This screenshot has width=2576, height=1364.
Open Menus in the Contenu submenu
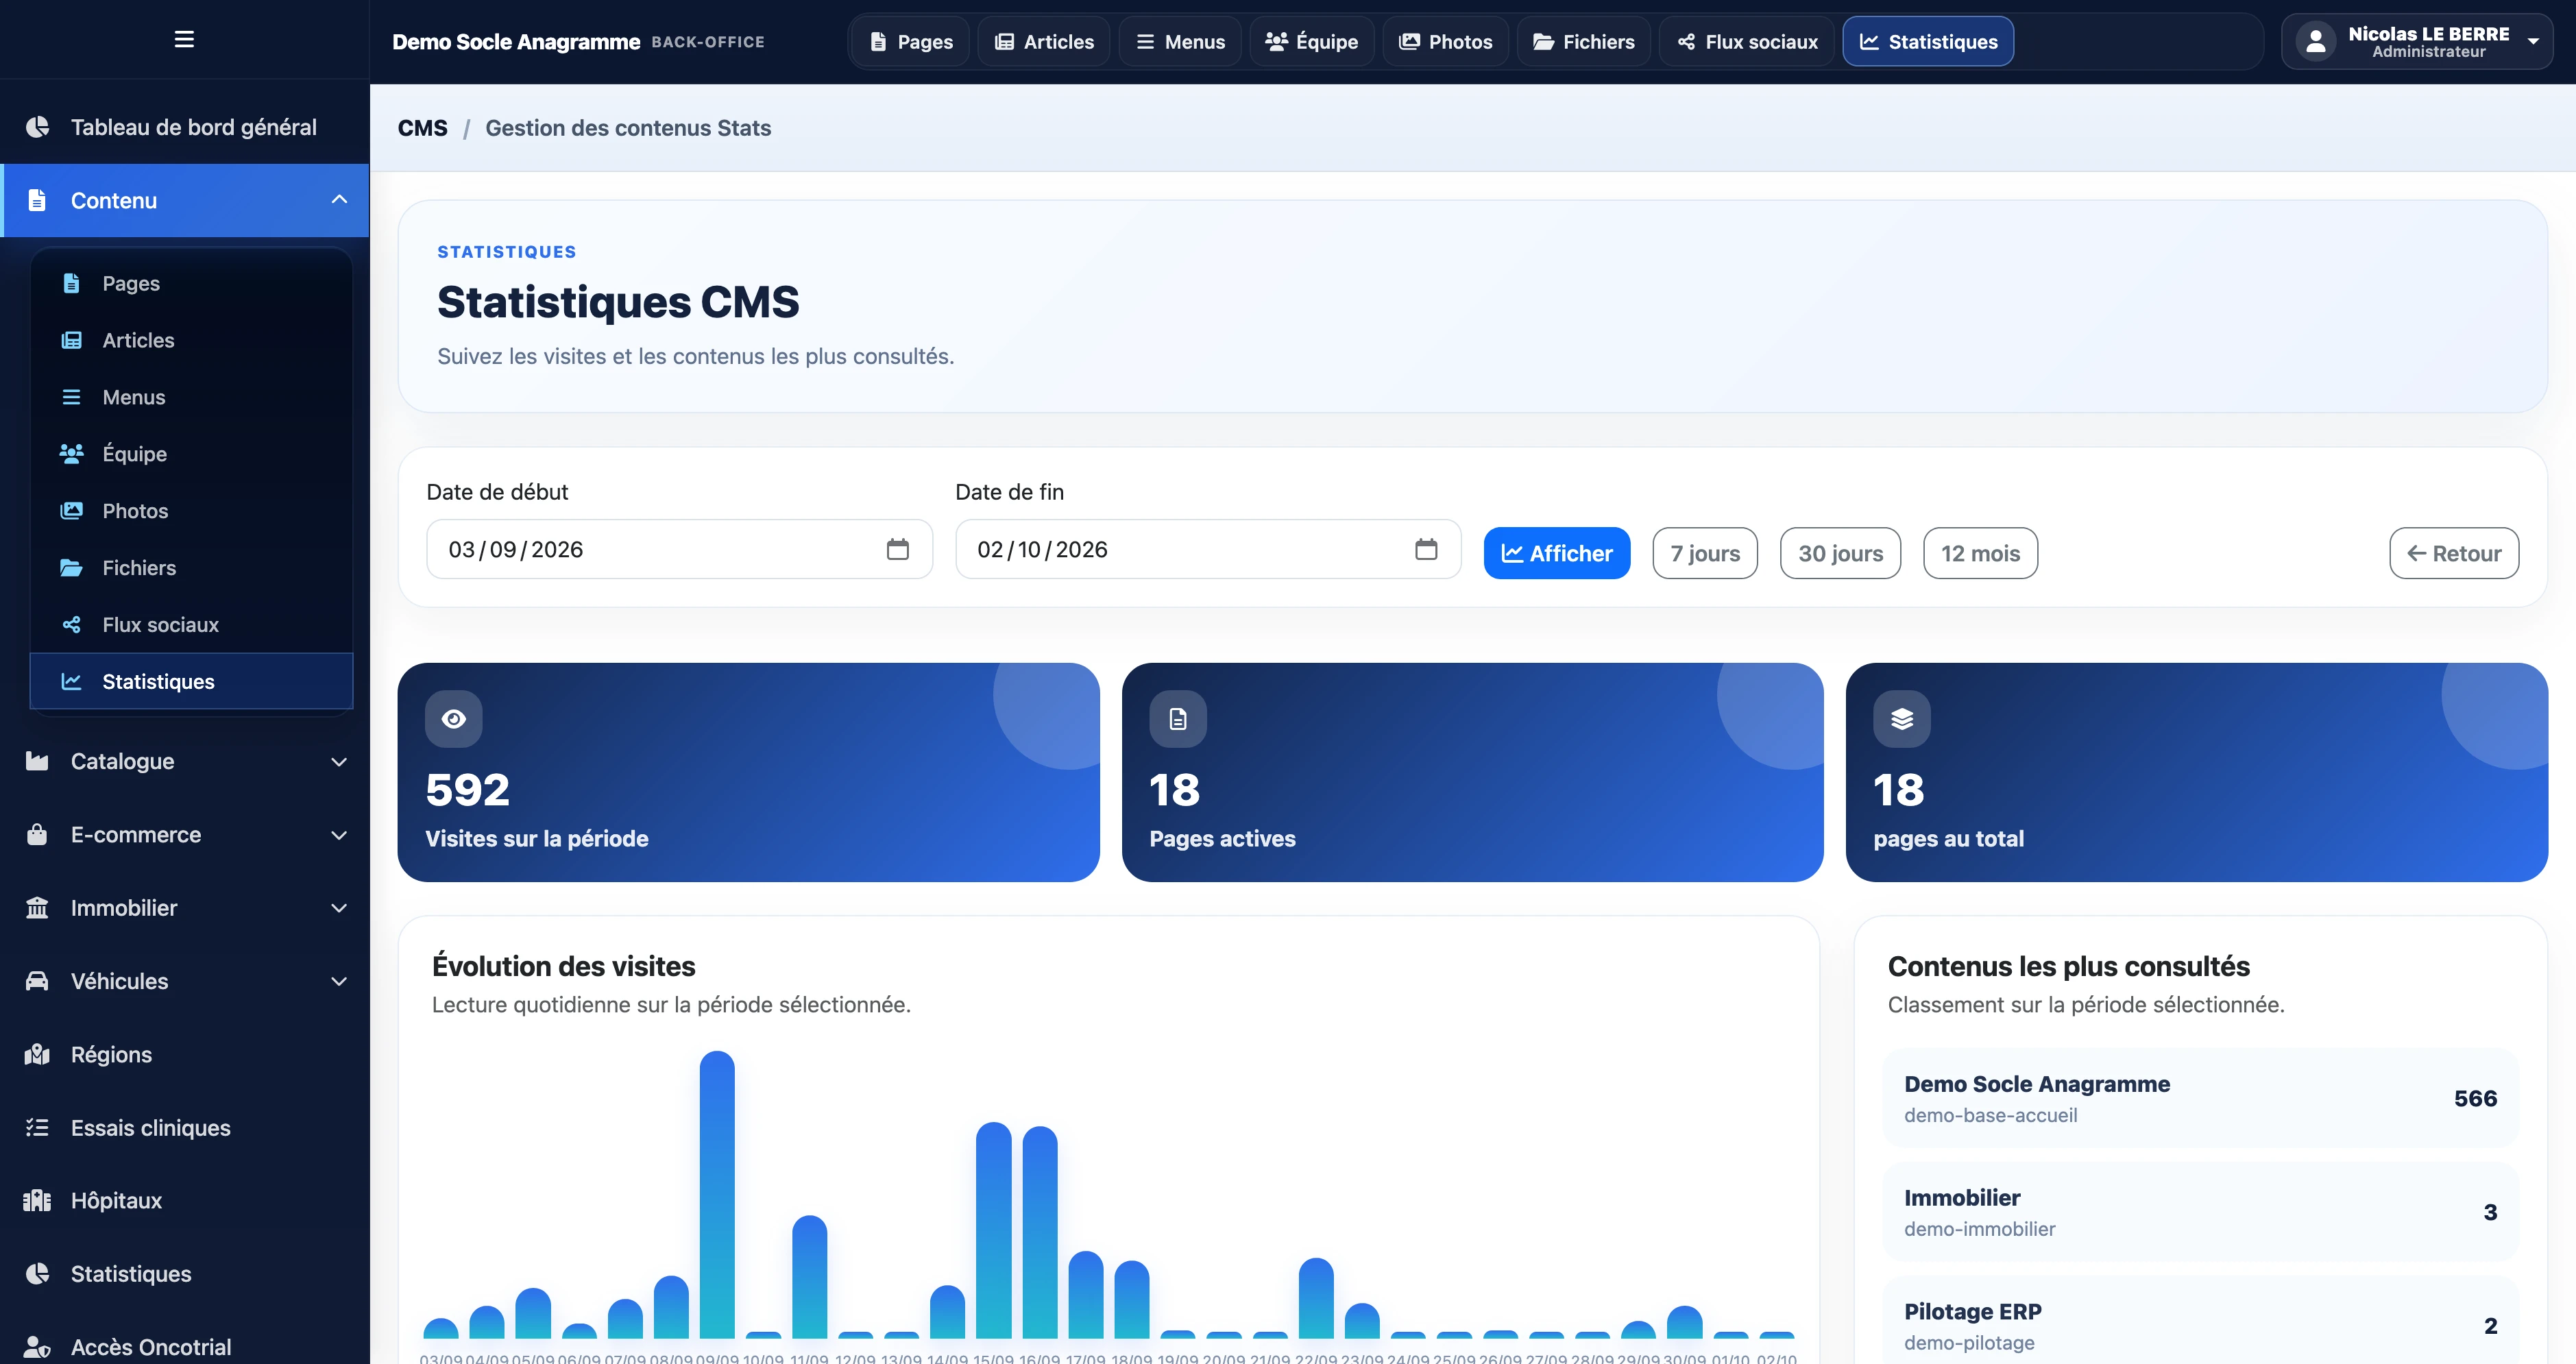pos(191,397)
